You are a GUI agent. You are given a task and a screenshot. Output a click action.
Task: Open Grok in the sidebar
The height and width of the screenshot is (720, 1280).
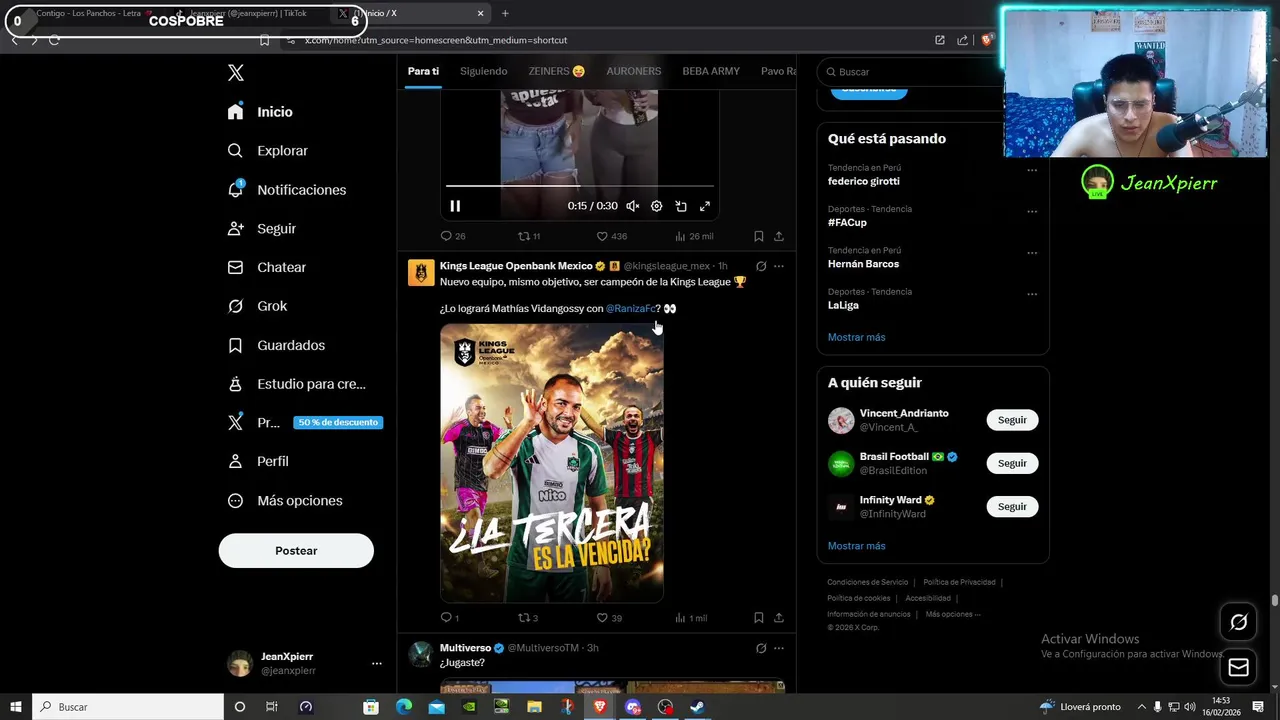click(257, 306)
